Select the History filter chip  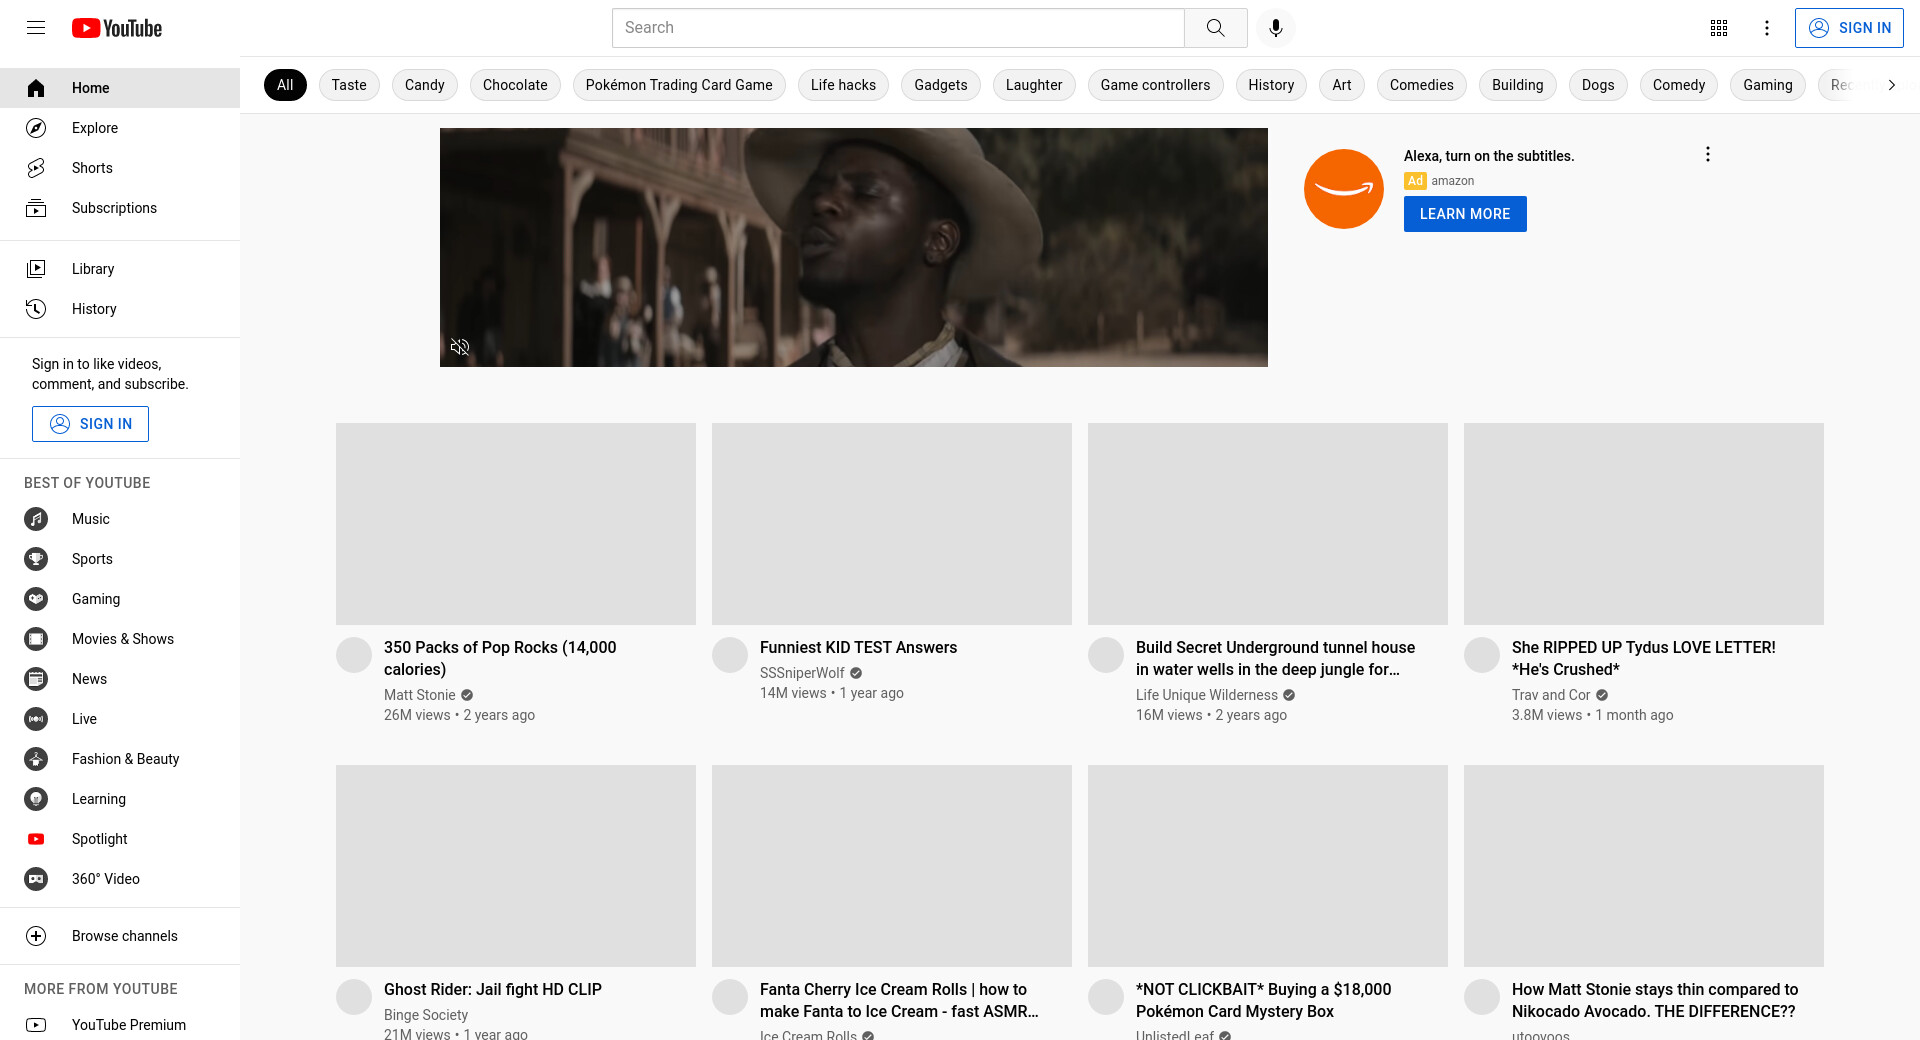point(1271,85)
